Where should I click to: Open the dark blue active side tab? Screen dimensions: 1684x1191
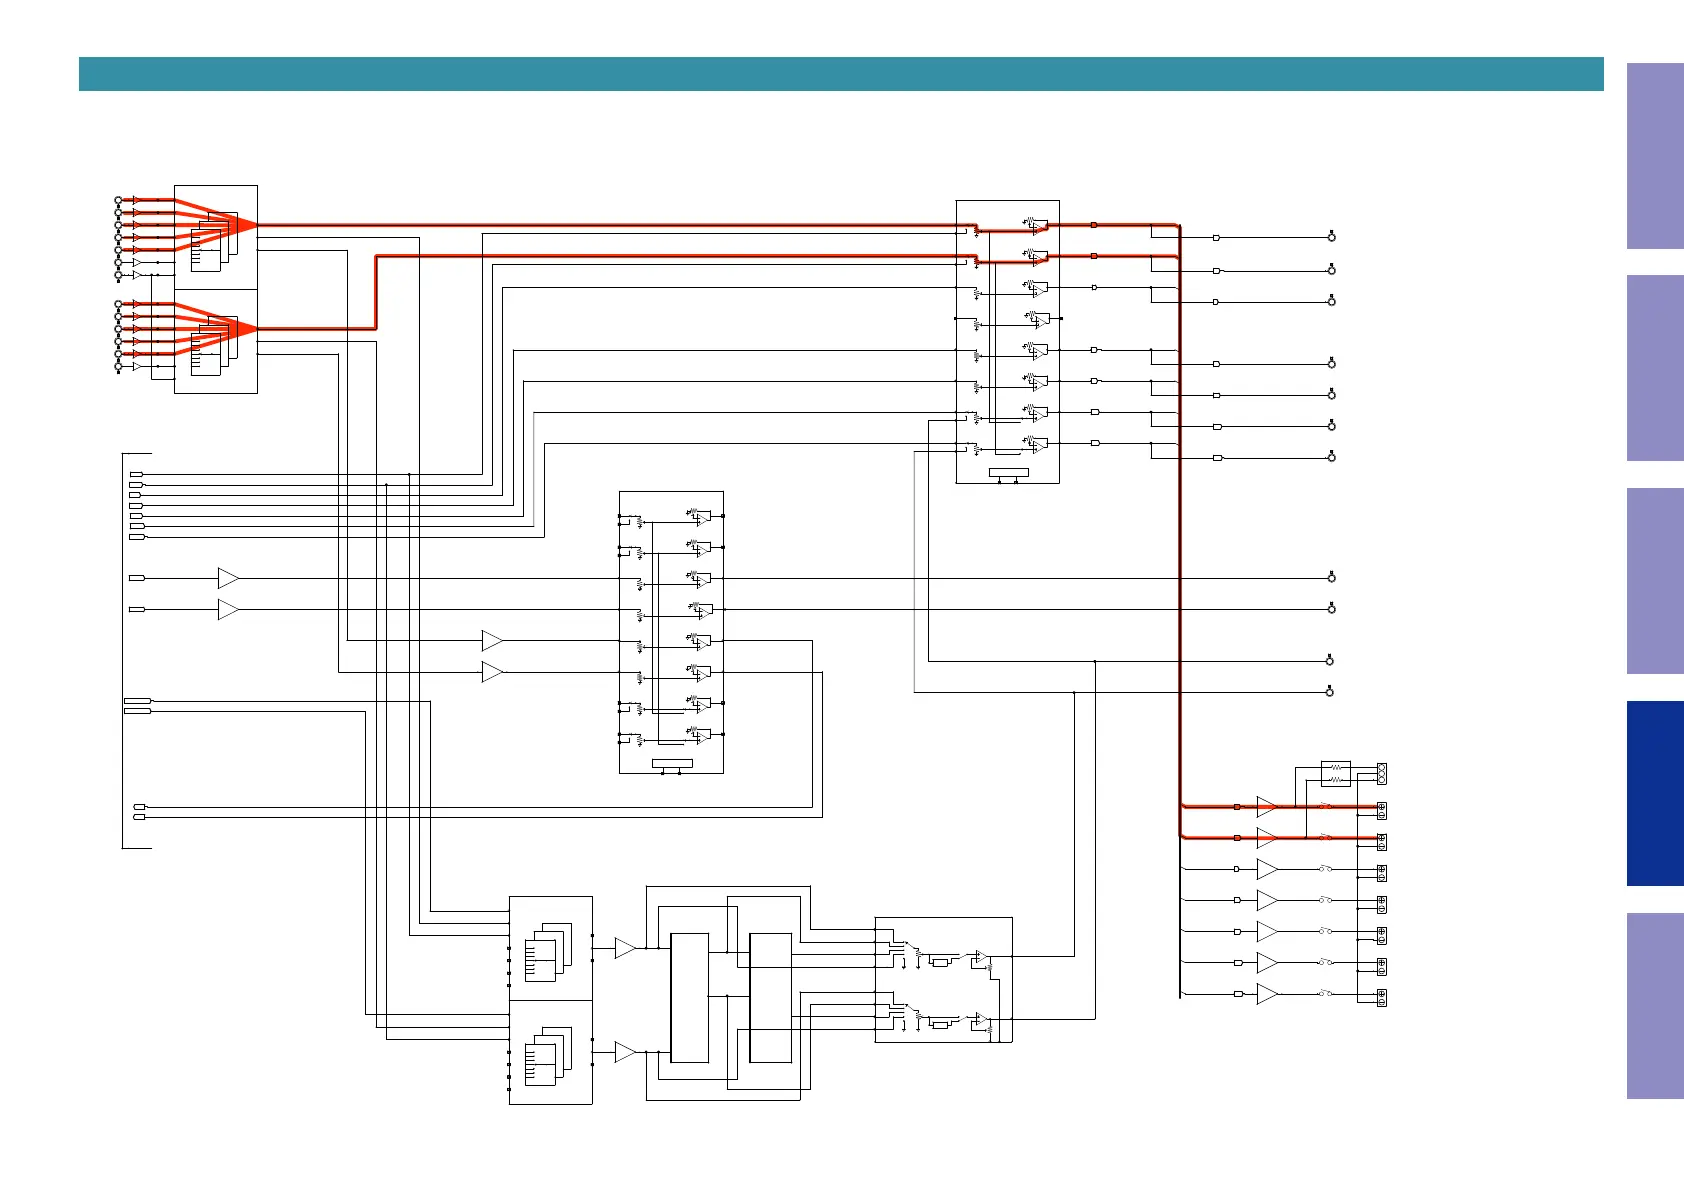(1655, 793)
